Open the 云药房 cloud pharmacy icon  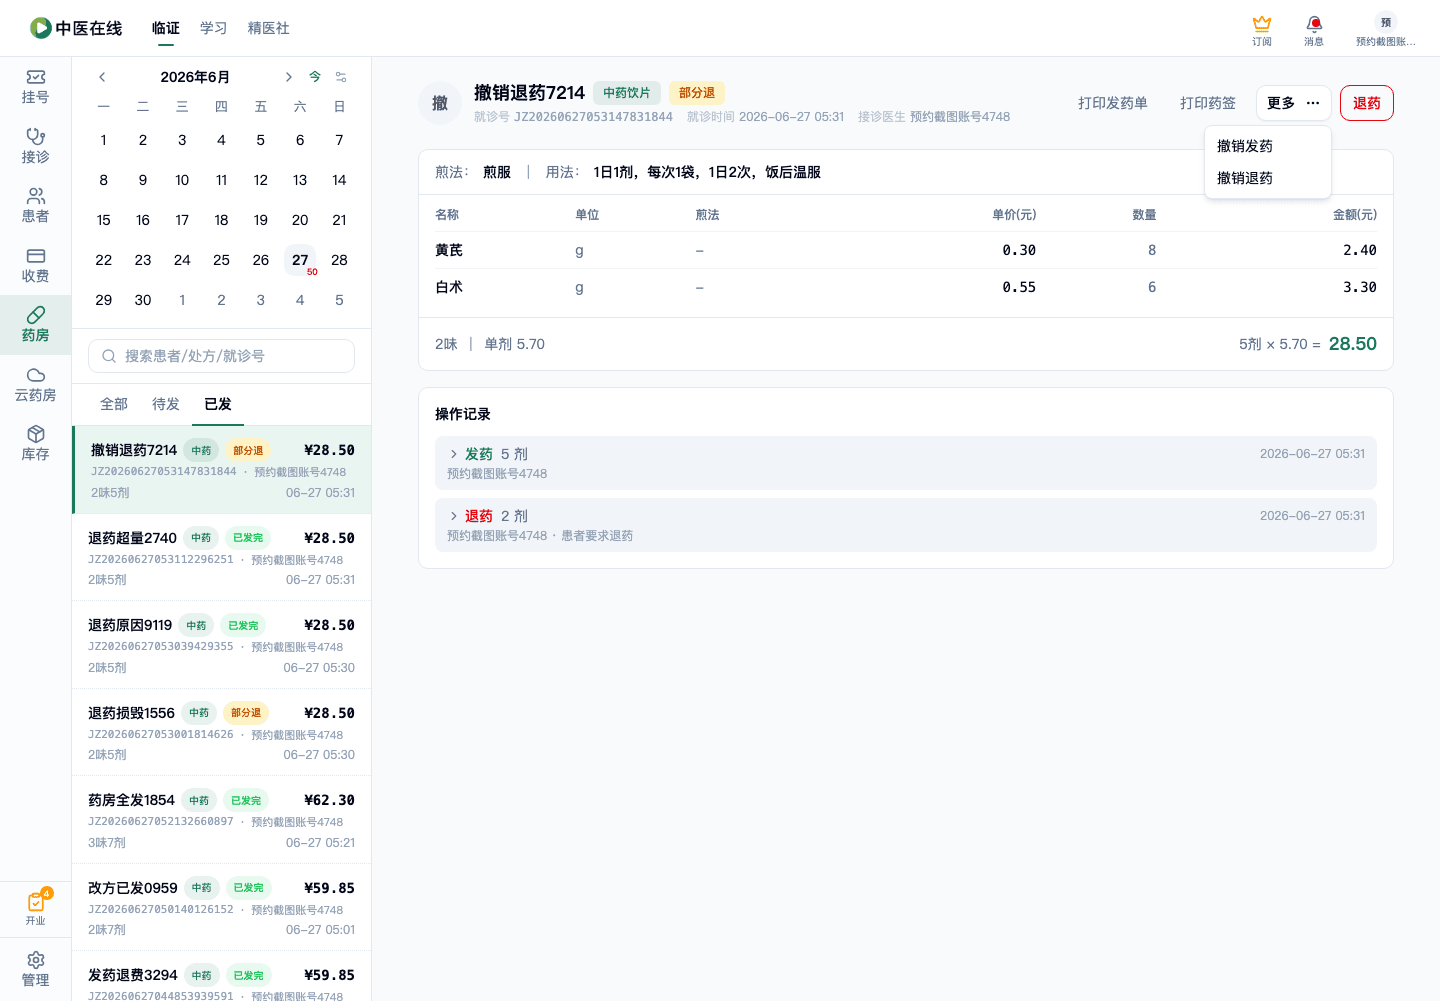pos(35,384)
